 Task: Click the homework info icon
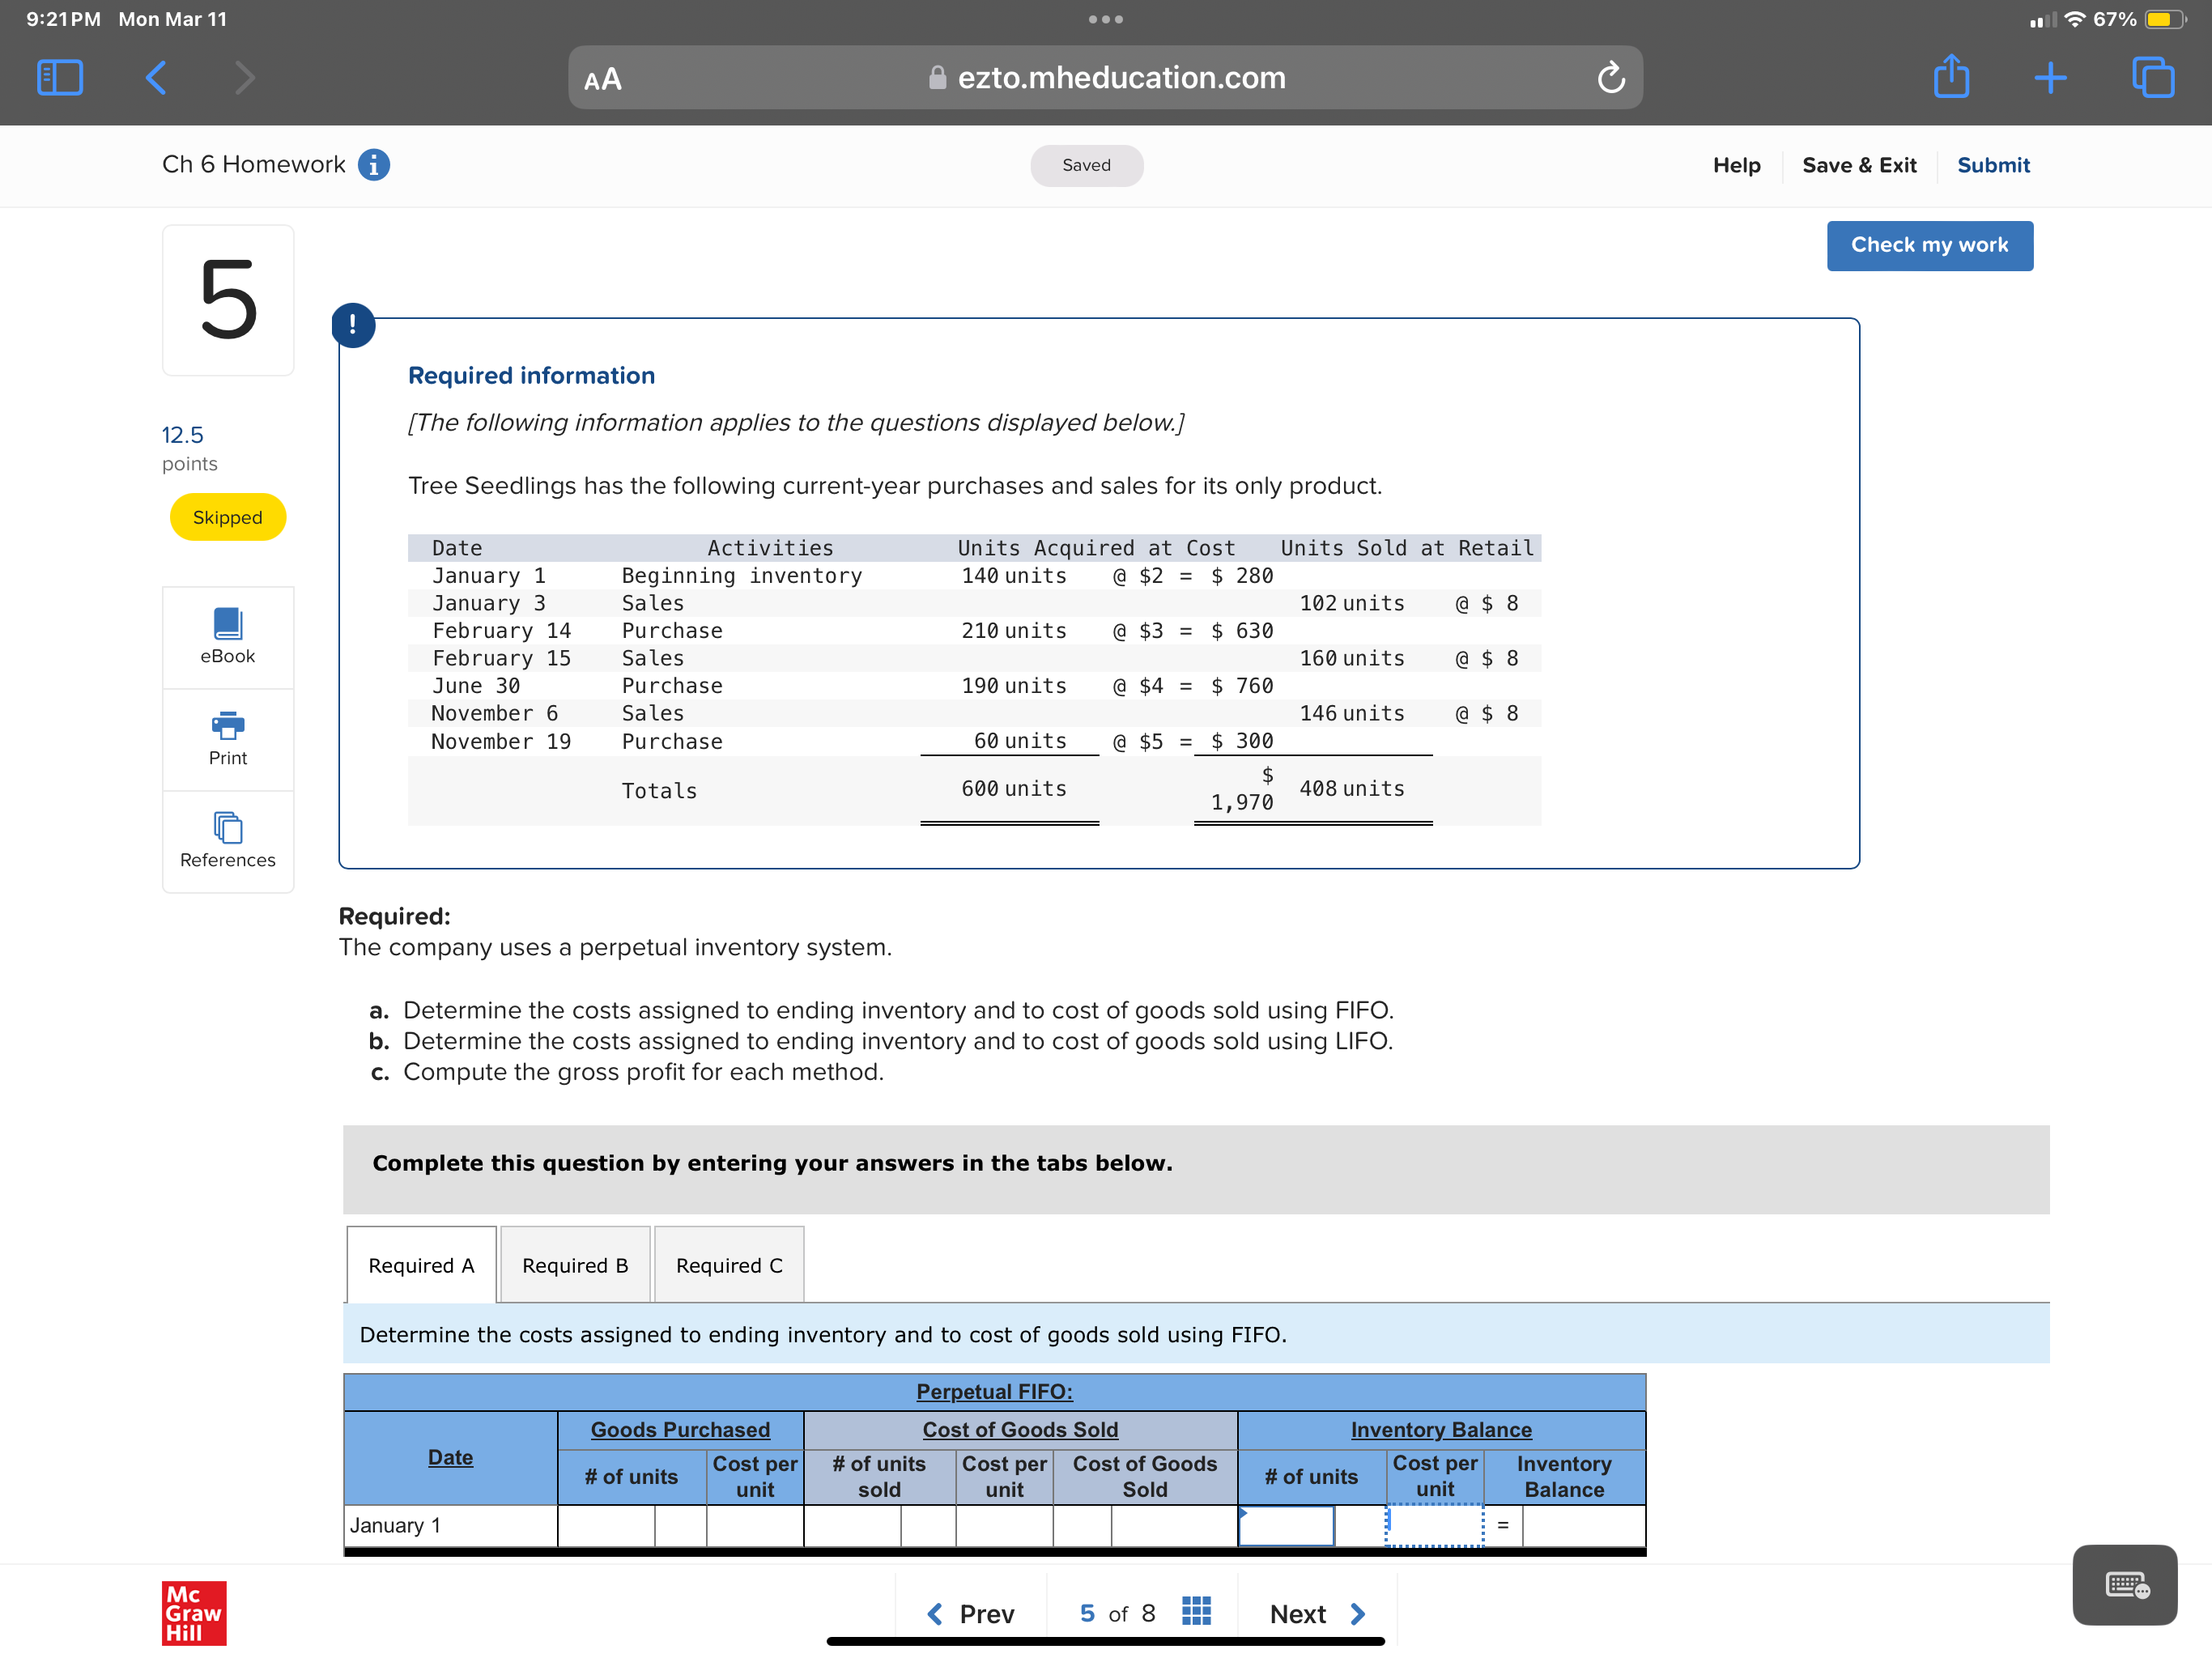tap(374, 165)
